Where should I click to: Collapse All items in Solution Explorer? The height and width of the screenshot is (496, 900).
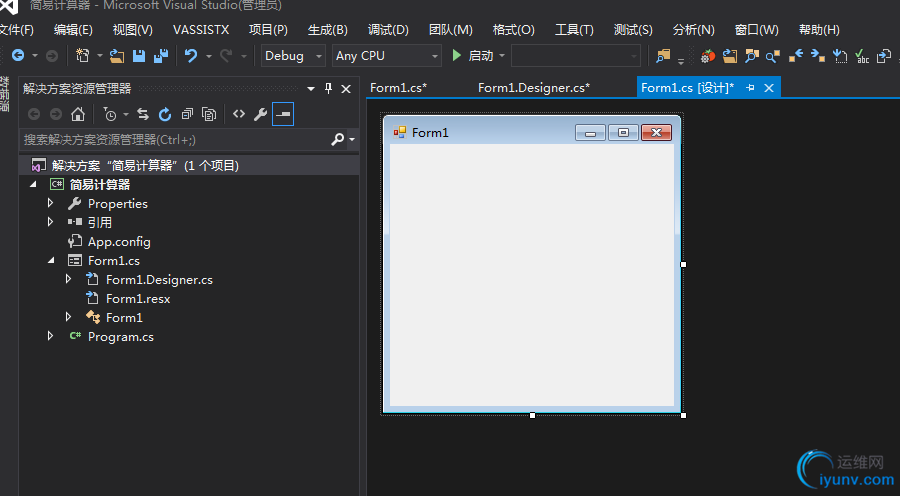[x=187, y=114]
